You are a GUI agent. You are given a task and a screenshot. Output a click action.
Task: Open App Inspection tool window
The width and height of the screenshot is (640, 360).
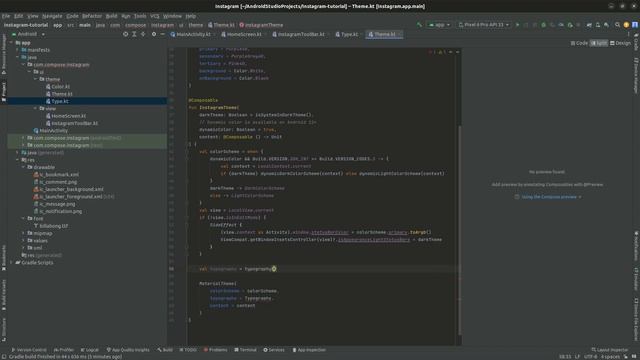pos(309,350)
